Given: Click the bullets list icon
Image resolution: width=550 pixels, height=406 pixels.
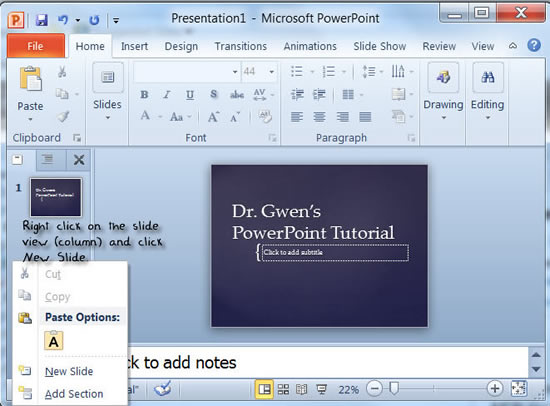Looking at the screenshot, I should [297, 72].
